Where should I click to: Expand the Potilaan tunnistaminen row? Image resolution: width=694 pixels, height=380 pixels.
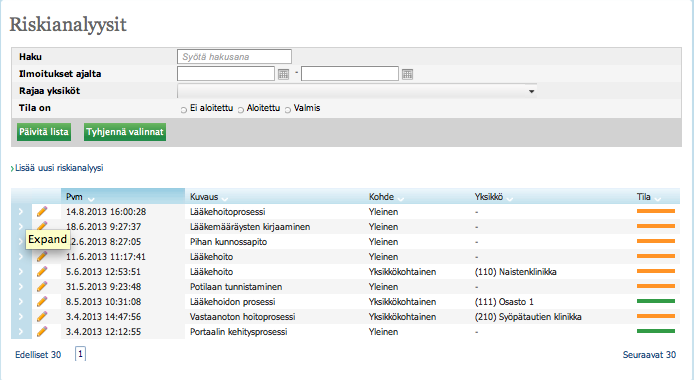21,287
